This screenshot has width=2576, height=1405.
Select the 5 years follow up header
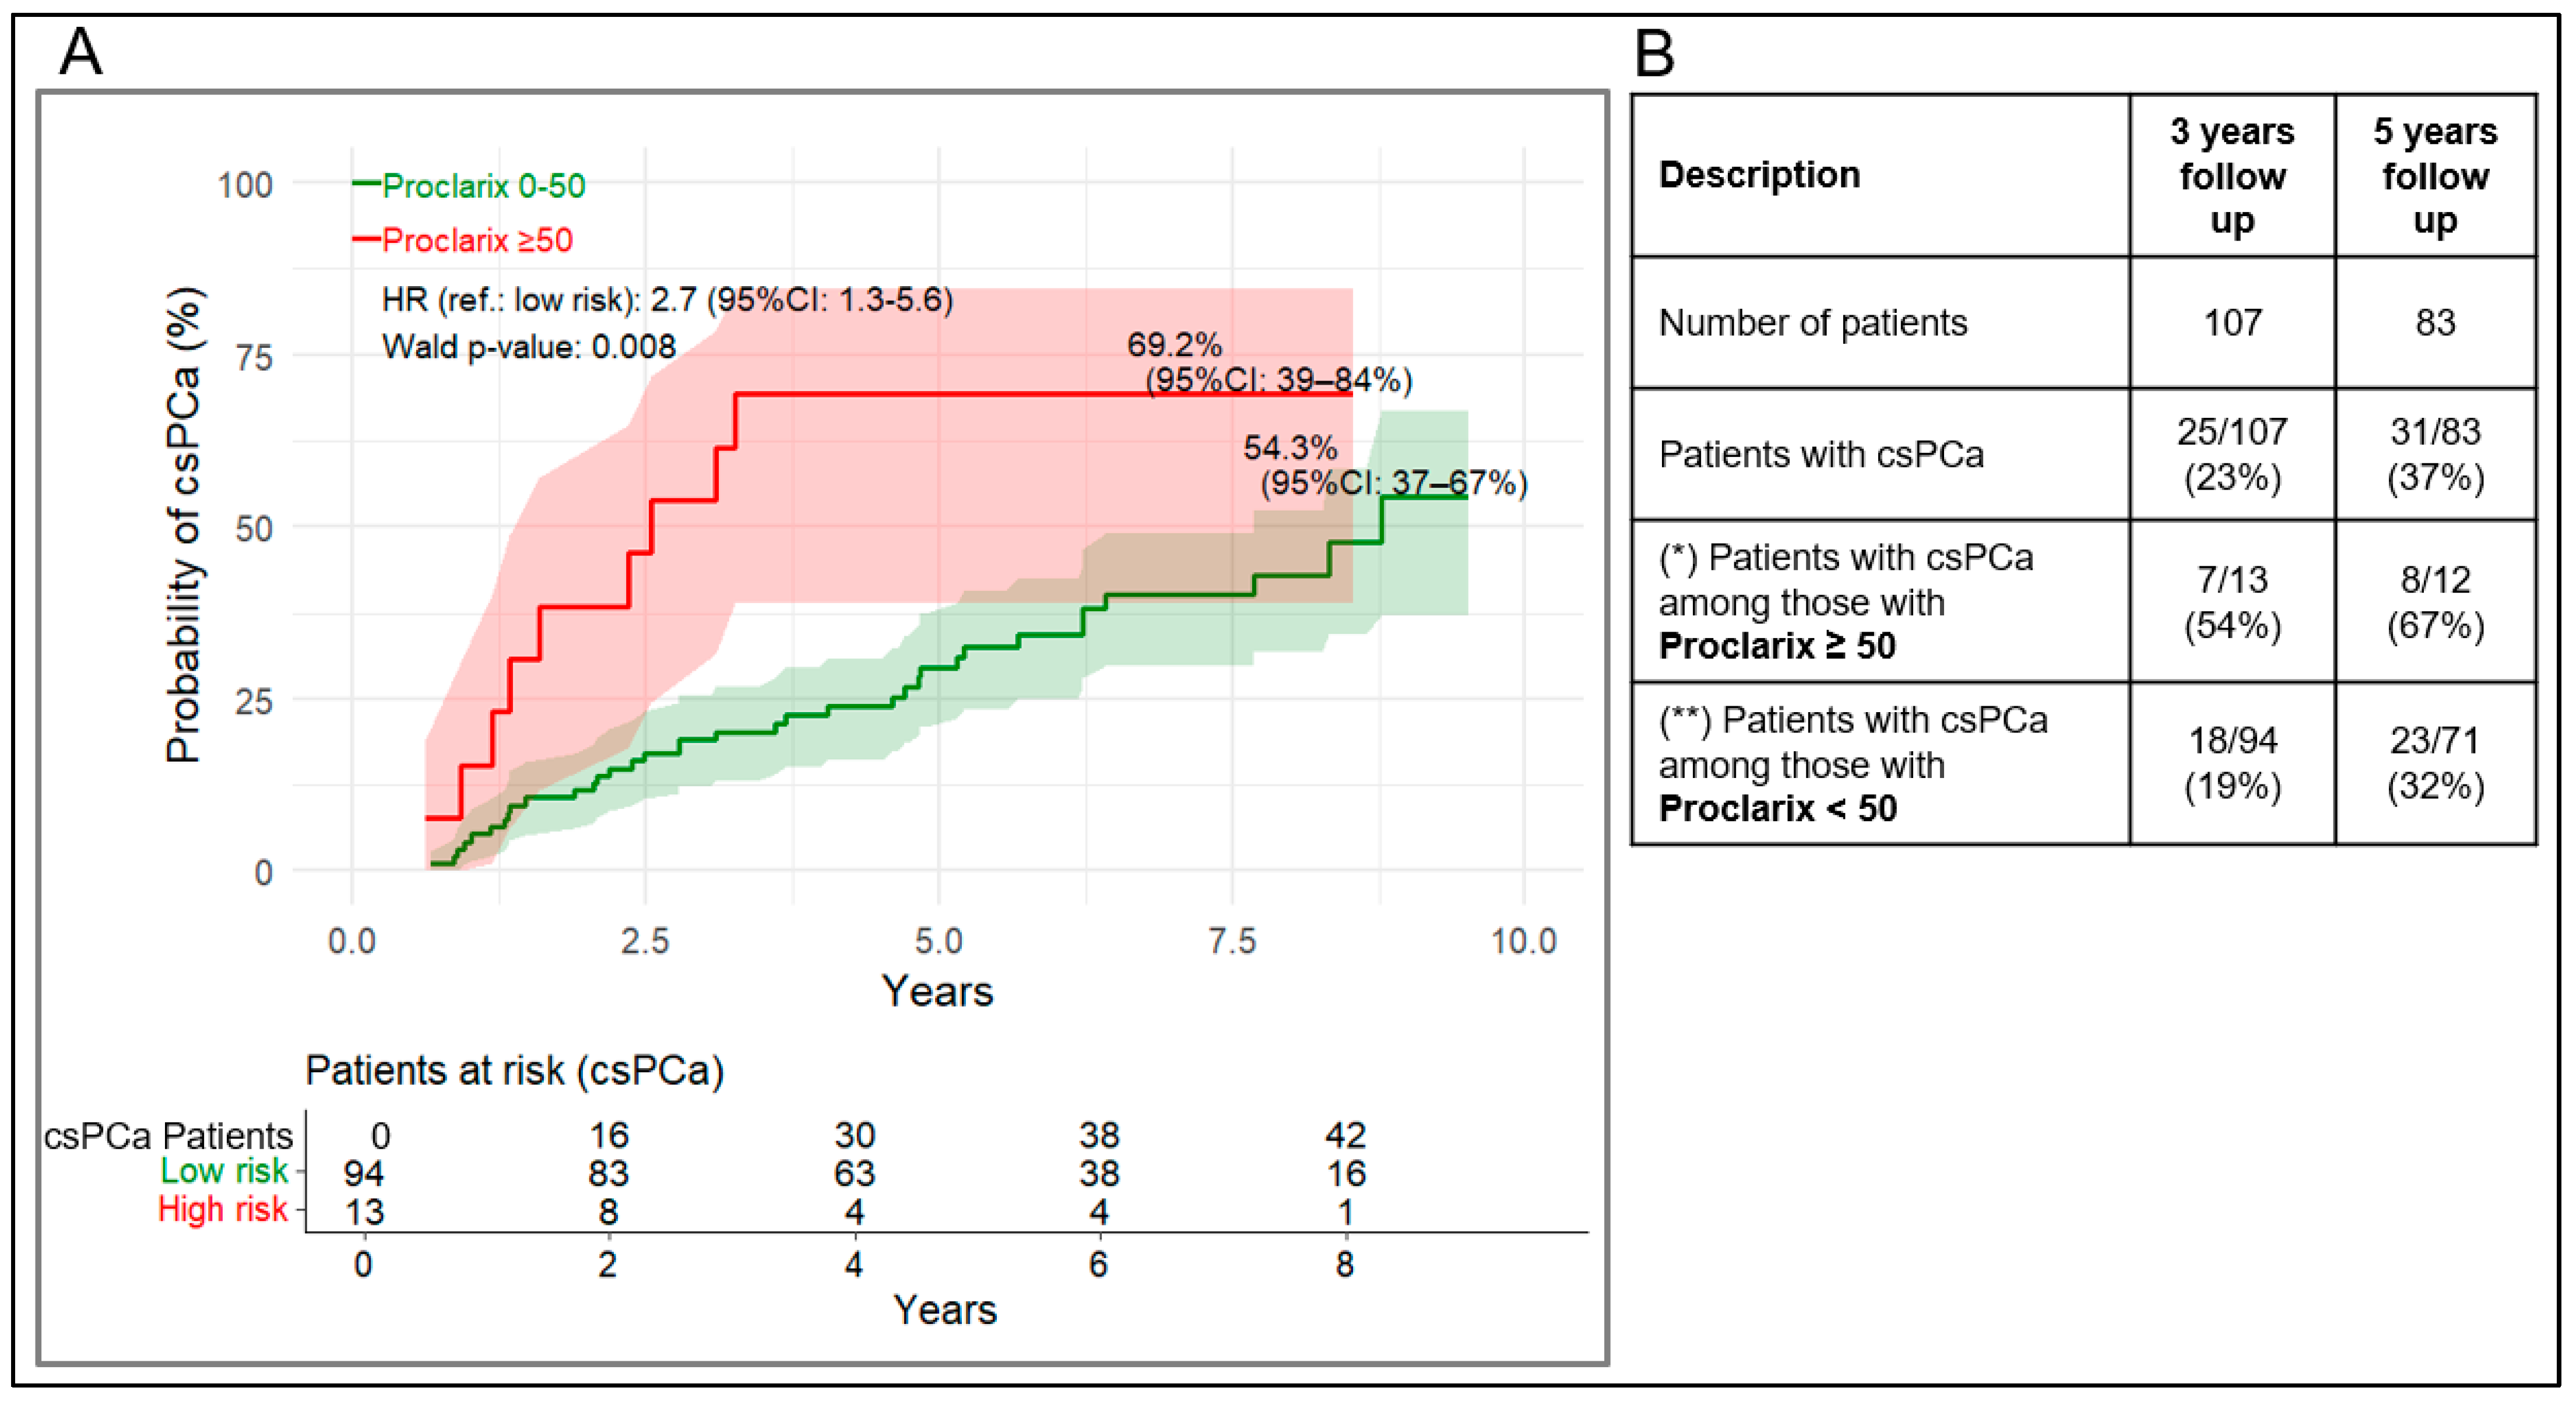pyautogui.click(x=2435, y=176)
